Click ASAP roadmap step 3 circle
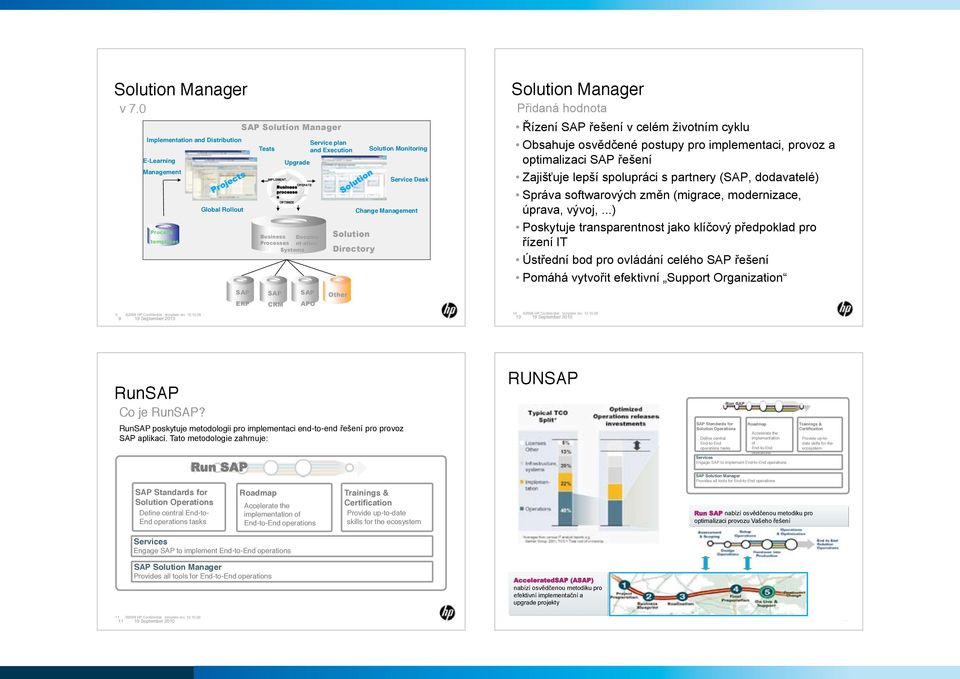This screenshot has width=960, height=679. click(681, 597)
